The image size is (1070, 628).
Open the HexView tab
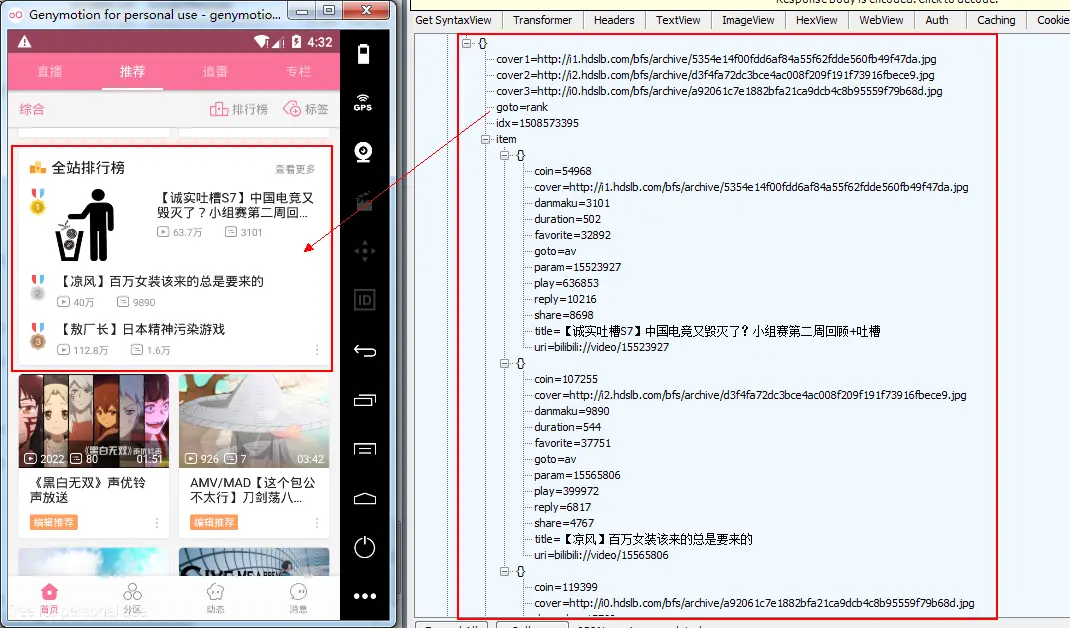[x=816, y=20]
